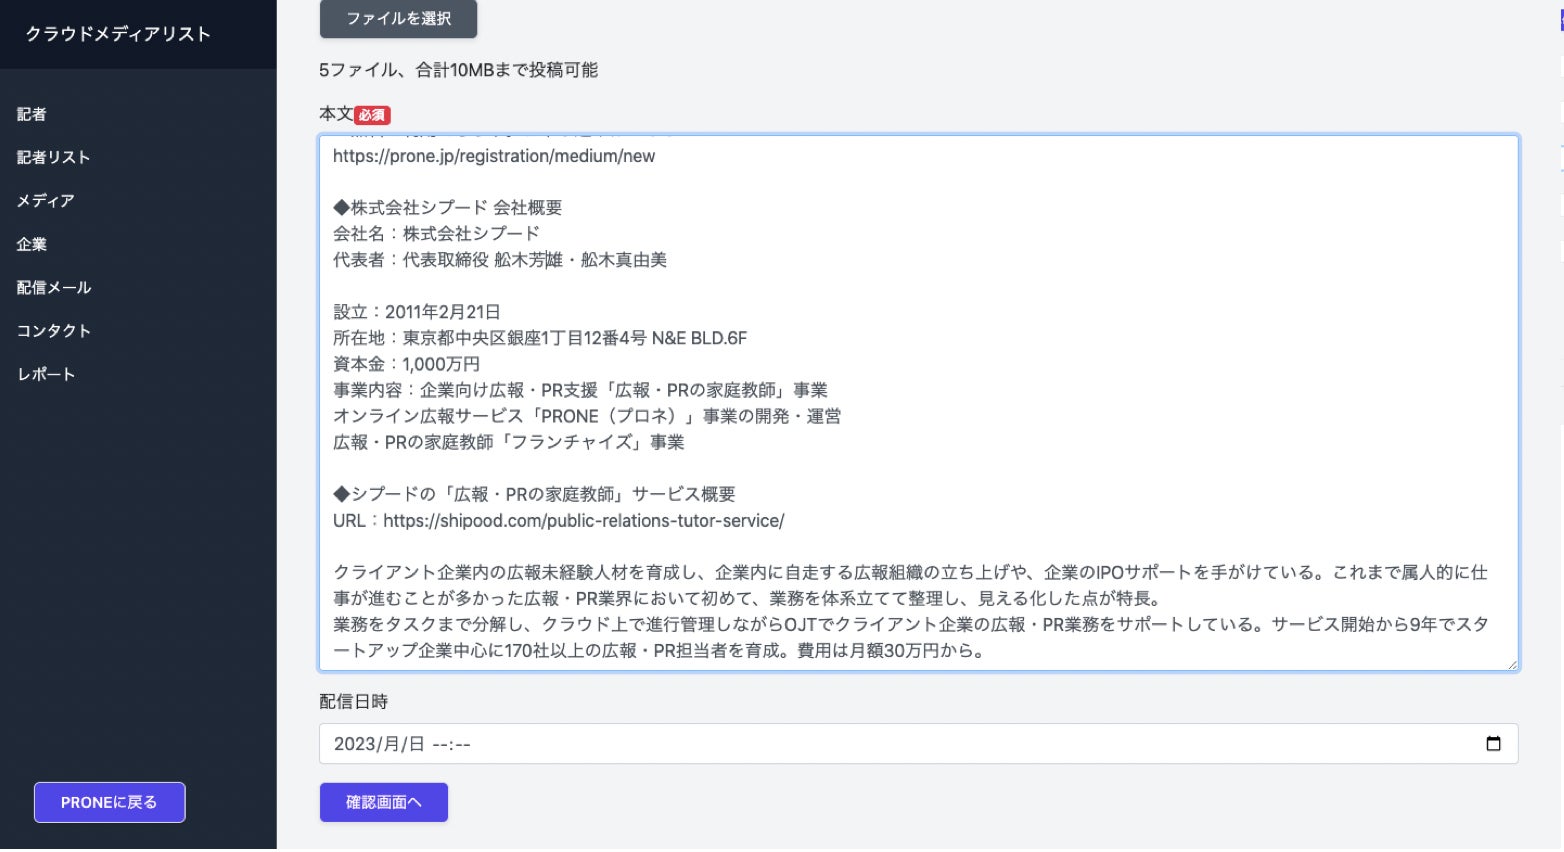Click the shipood.com service URL line
Image resolution: width=1564 pixels, height=852 pixels.
[559, 520]
